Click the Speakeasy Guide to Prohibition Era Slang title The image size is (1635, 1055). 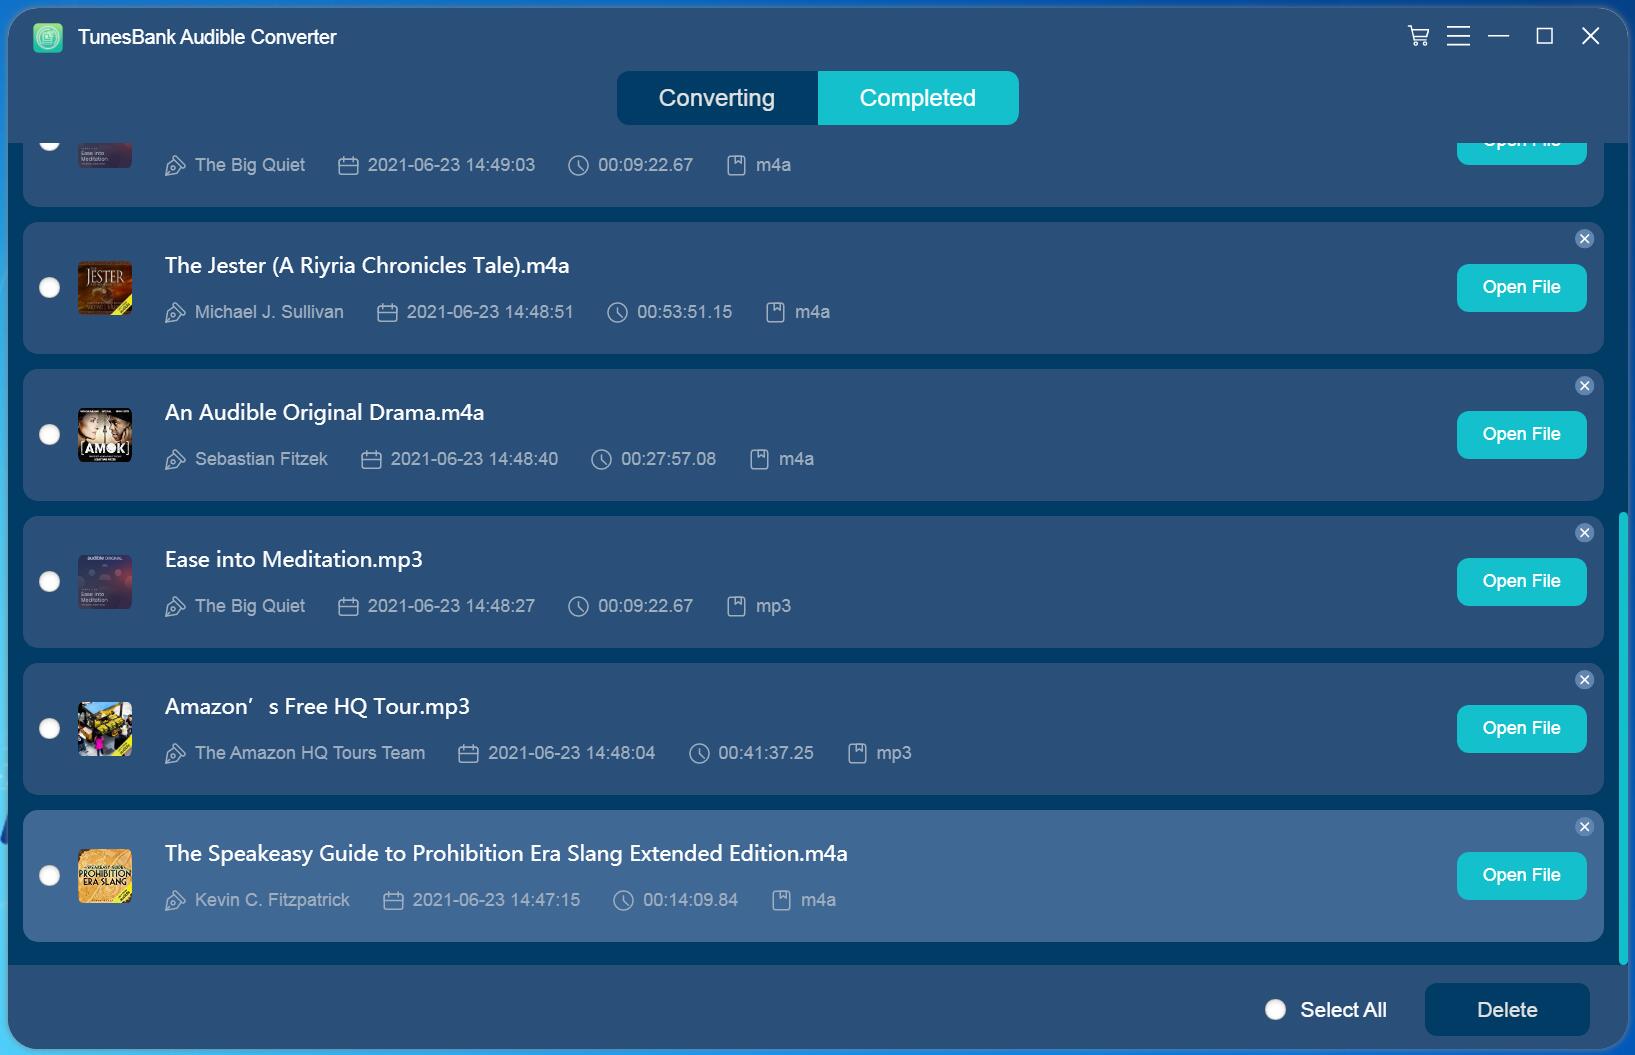pos(506,854)
